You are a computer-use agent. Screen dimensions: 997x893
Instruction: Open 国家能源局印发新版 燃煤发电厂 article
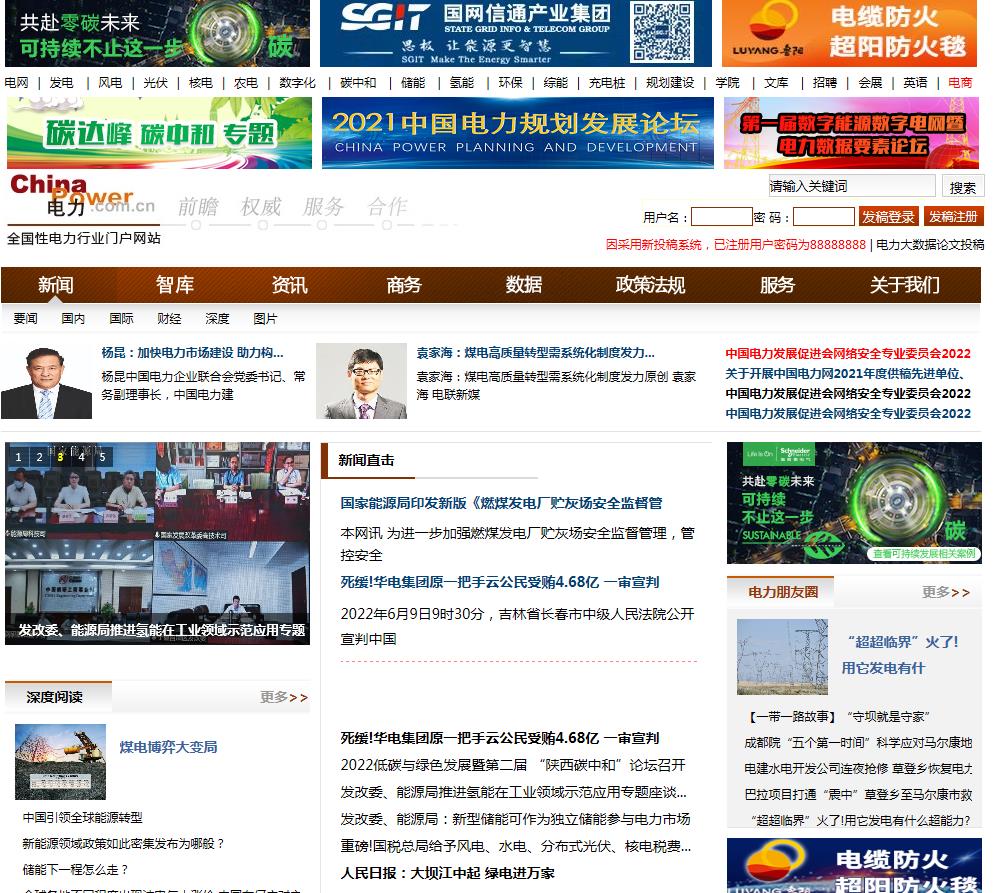click(501, 503)
